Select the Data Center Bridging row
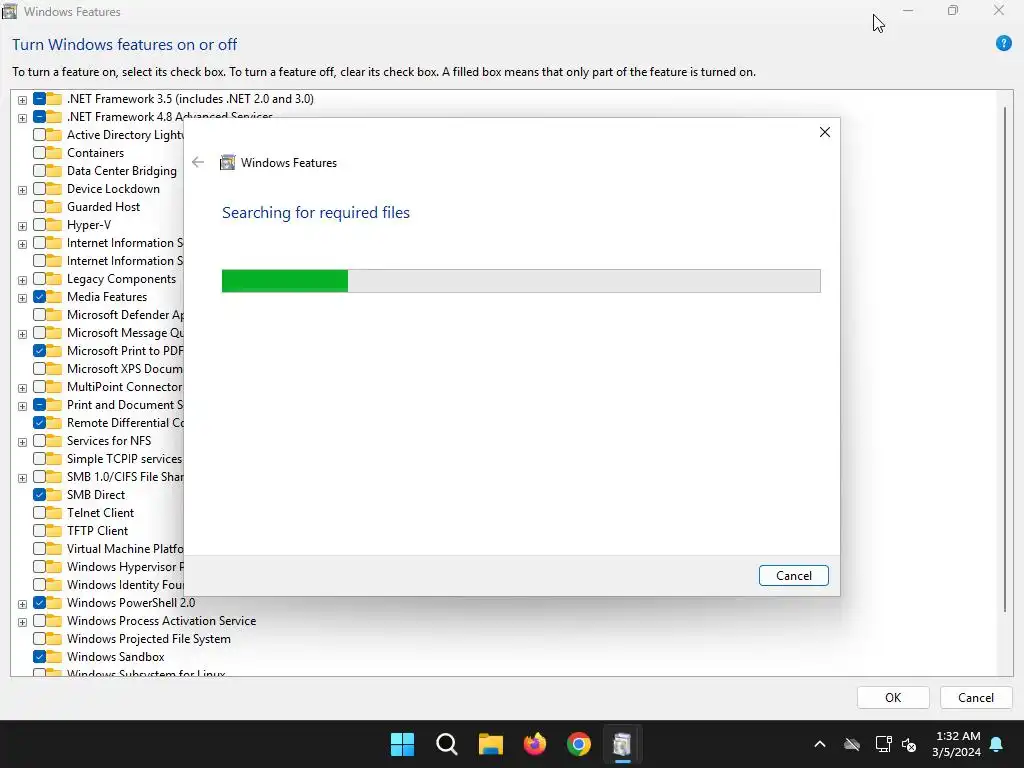This screenshot has height=768, width=1024. [x=121, y=171]
